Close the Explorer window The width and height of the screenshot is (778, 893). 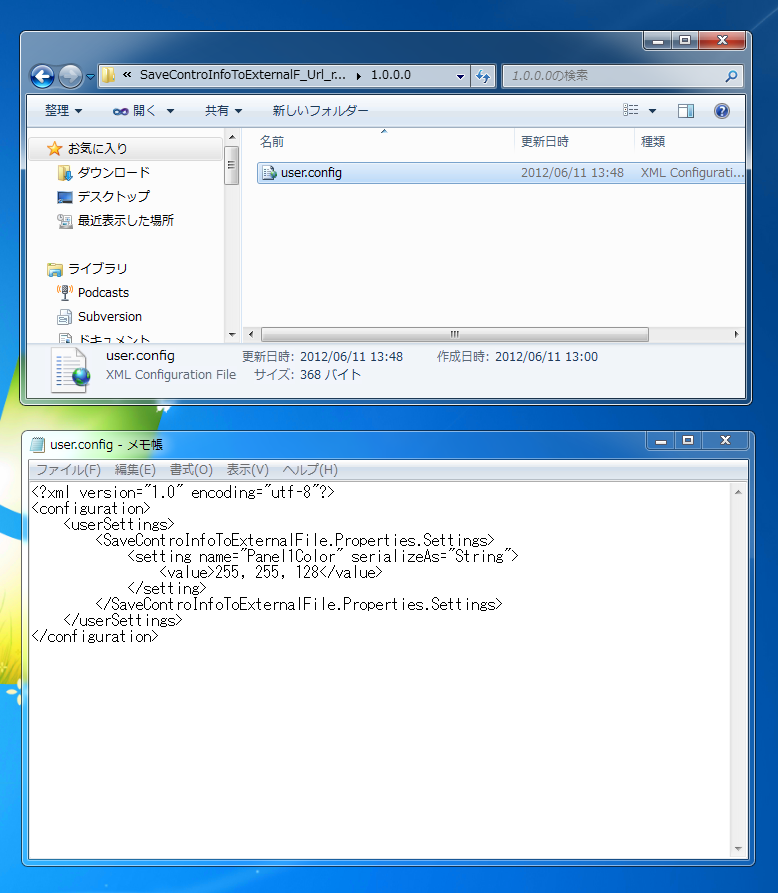click(722, 40)
